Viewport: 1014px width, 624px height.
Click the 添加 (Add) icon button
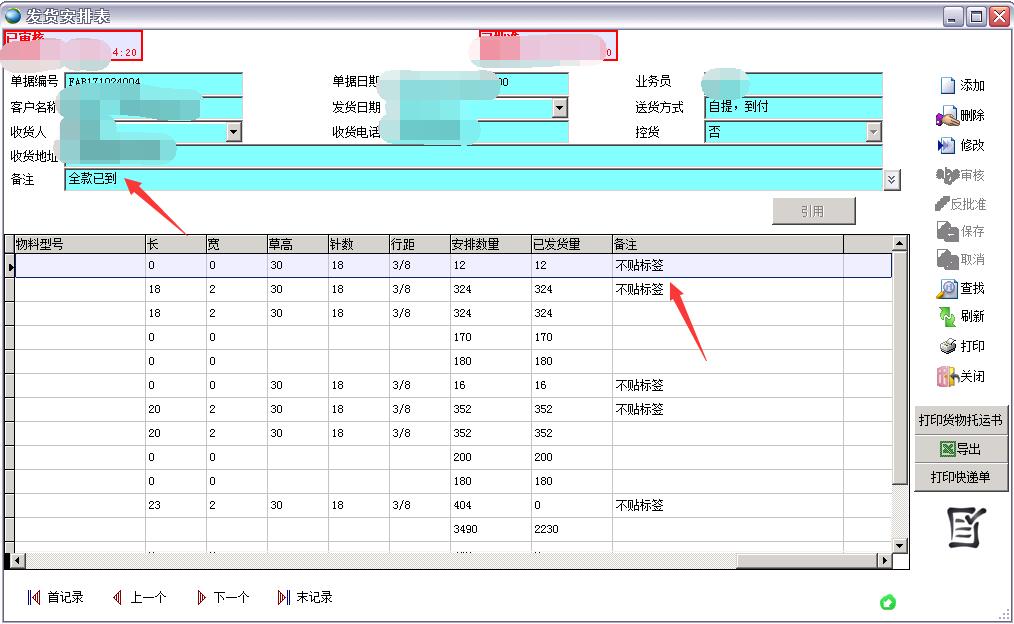(962, 86)
